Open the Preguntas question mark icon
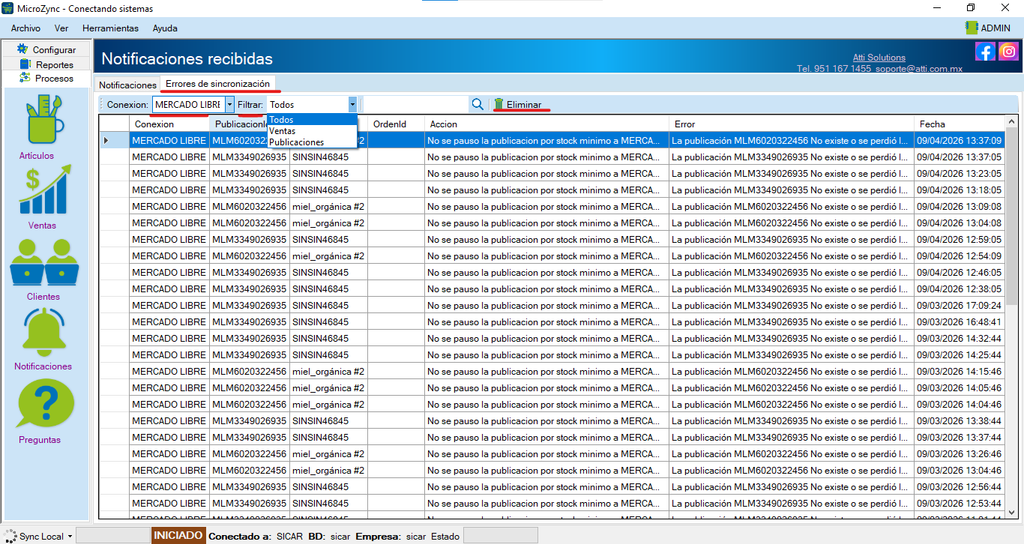The image size is (1024, 544). click(44, 404)
